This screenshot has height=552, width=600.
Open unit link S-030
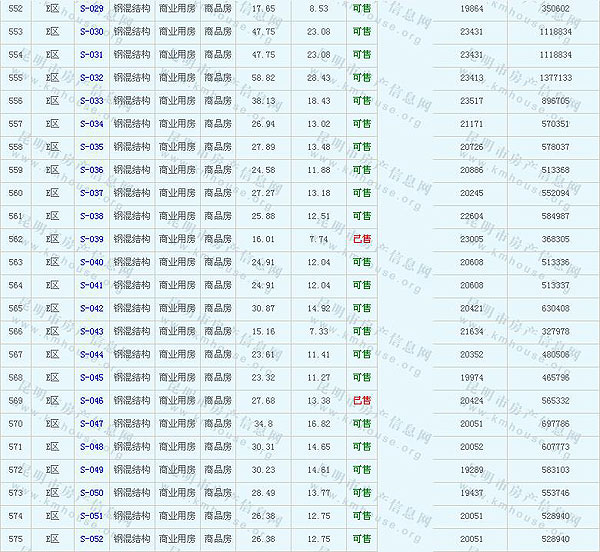91,31
